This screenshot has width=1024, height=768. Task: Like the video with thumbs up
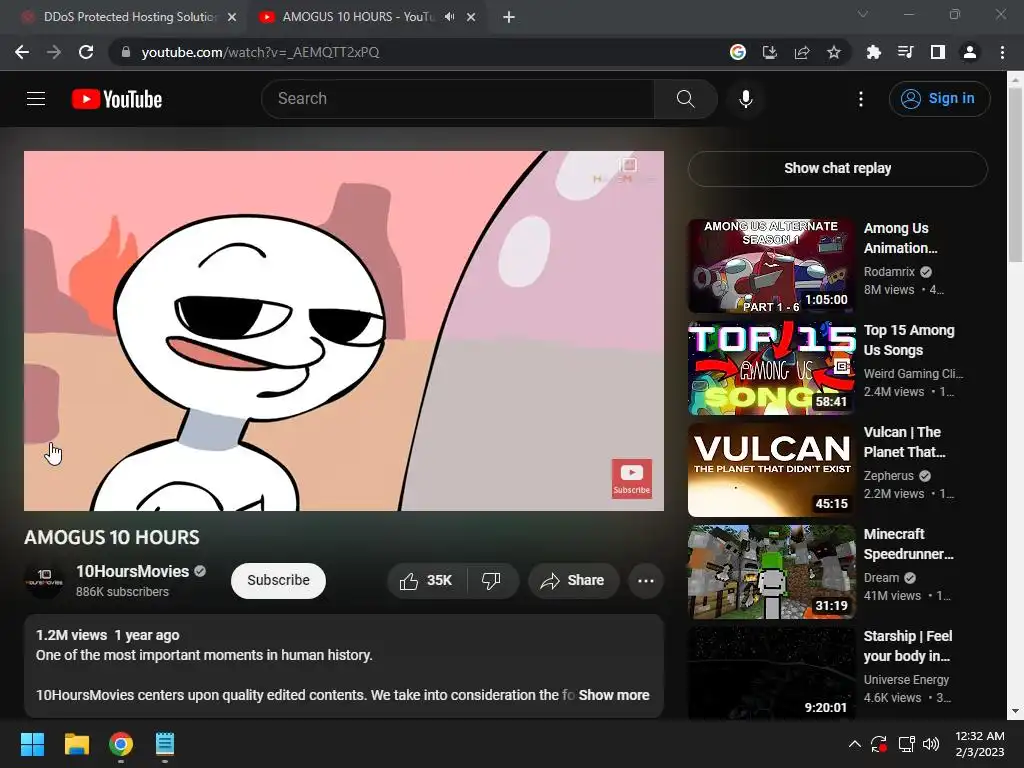tap(426, 581)
